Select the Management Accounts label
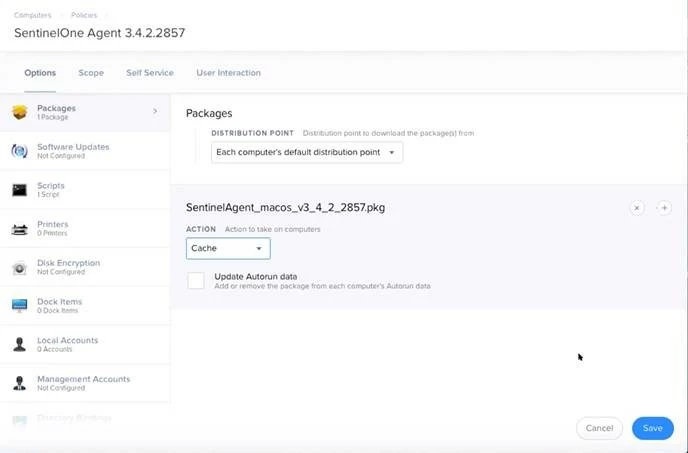Image resolution: width=688 pixels, height=453 pixels. pos(83,379)
